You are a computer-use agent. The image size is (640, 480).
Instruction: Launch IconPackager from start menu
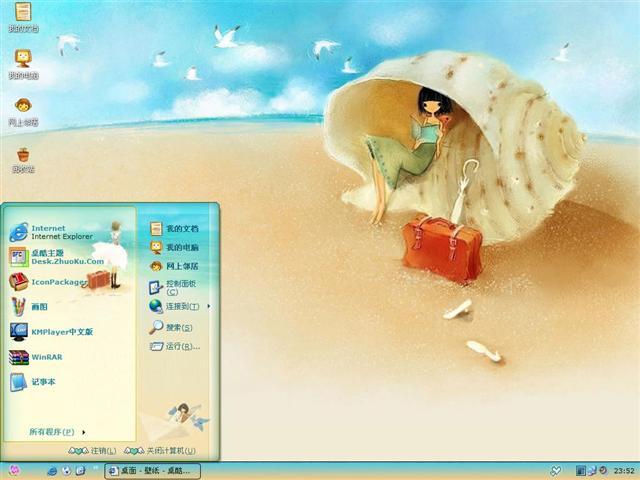48,282
